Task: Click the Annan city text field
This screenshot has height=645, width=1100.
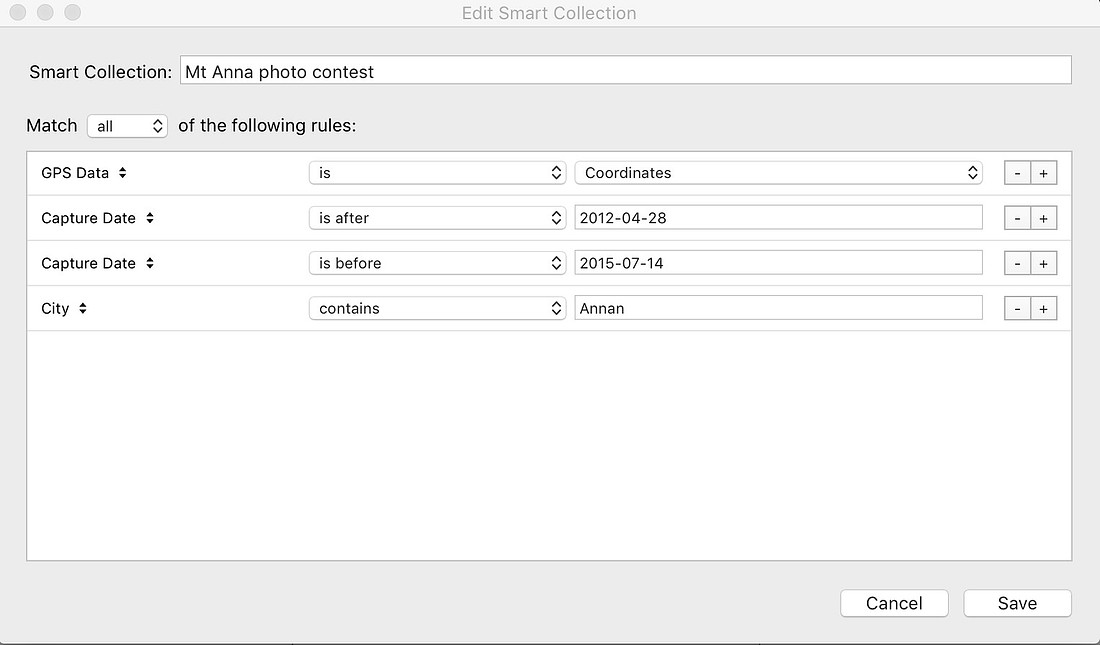Action: 778,309
